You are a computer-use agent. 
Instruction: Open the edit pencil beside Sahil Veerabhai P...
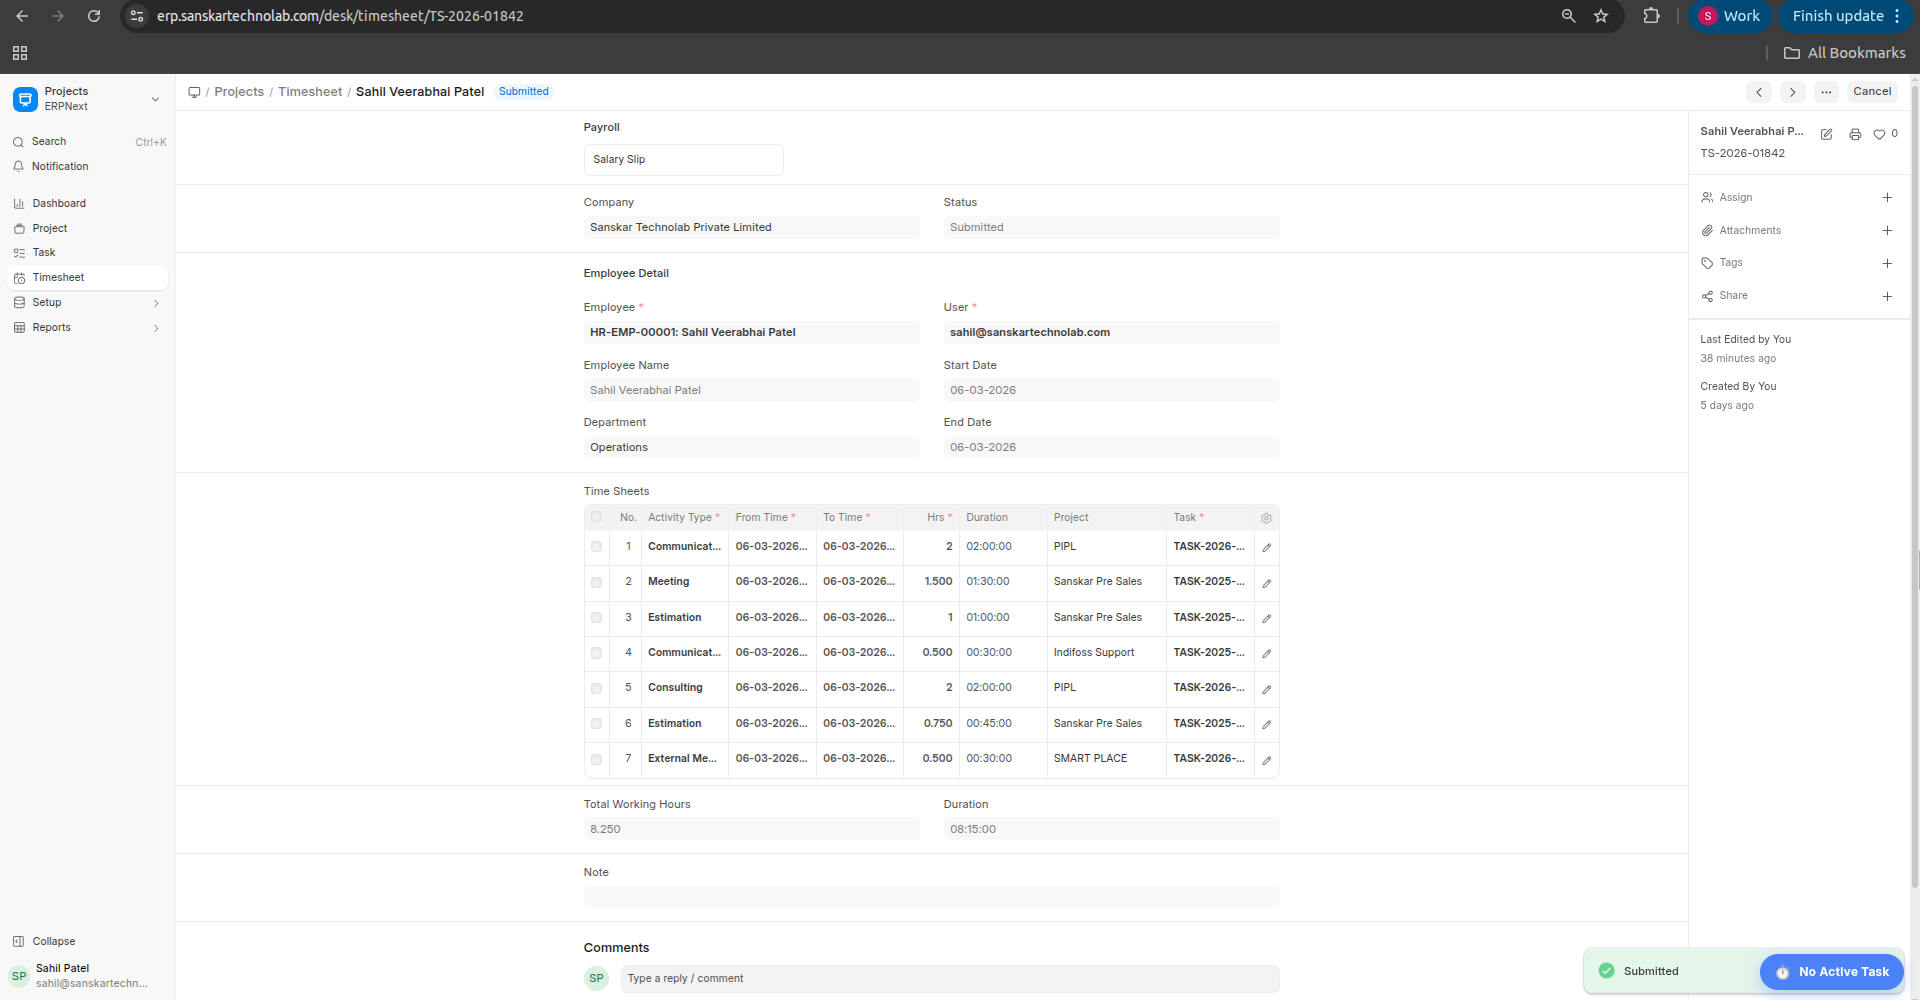pos(1827,133)
